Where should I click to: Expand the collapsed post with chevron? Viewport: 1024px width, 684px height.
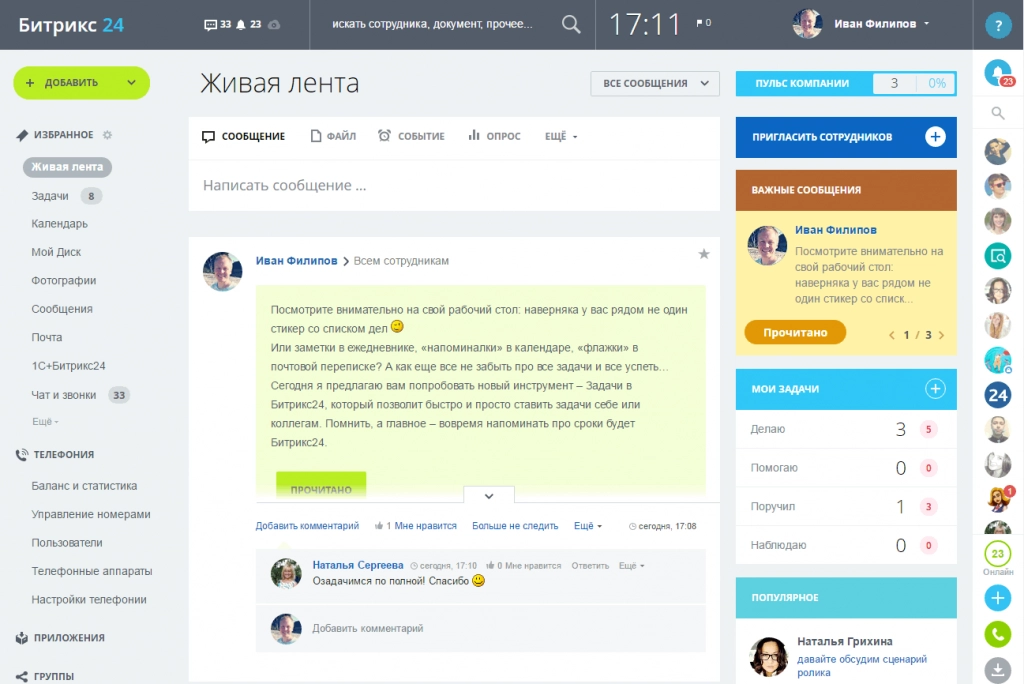click(x=489, y=495)
